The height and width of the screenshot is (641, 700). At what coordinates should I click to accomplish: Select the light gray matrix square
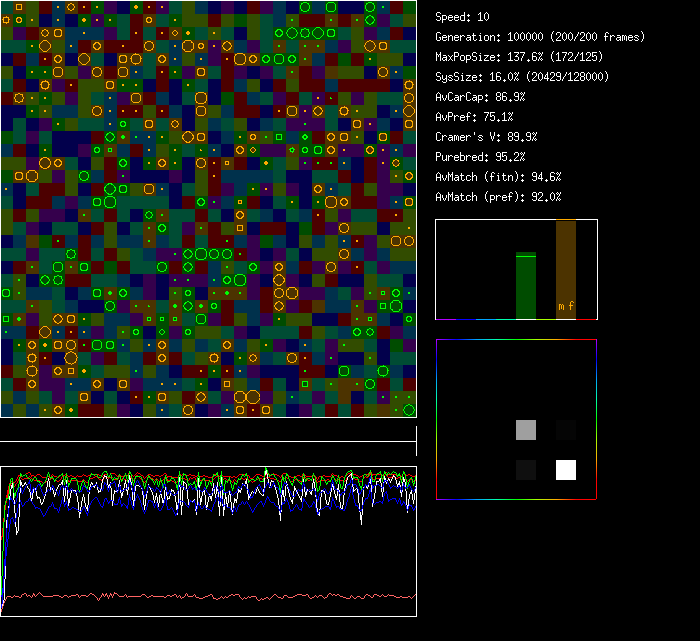(526, 430)
